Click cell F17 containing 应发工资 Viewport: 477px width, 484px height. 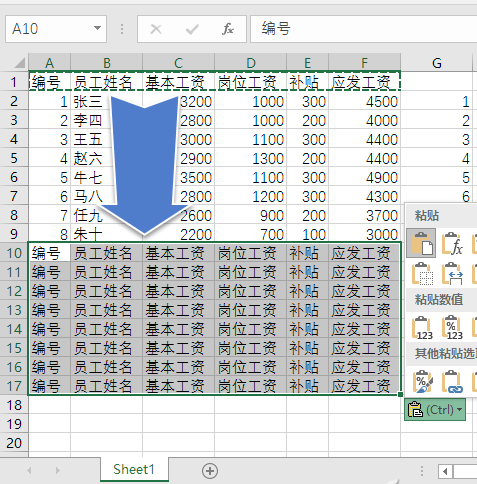point(365,386)
